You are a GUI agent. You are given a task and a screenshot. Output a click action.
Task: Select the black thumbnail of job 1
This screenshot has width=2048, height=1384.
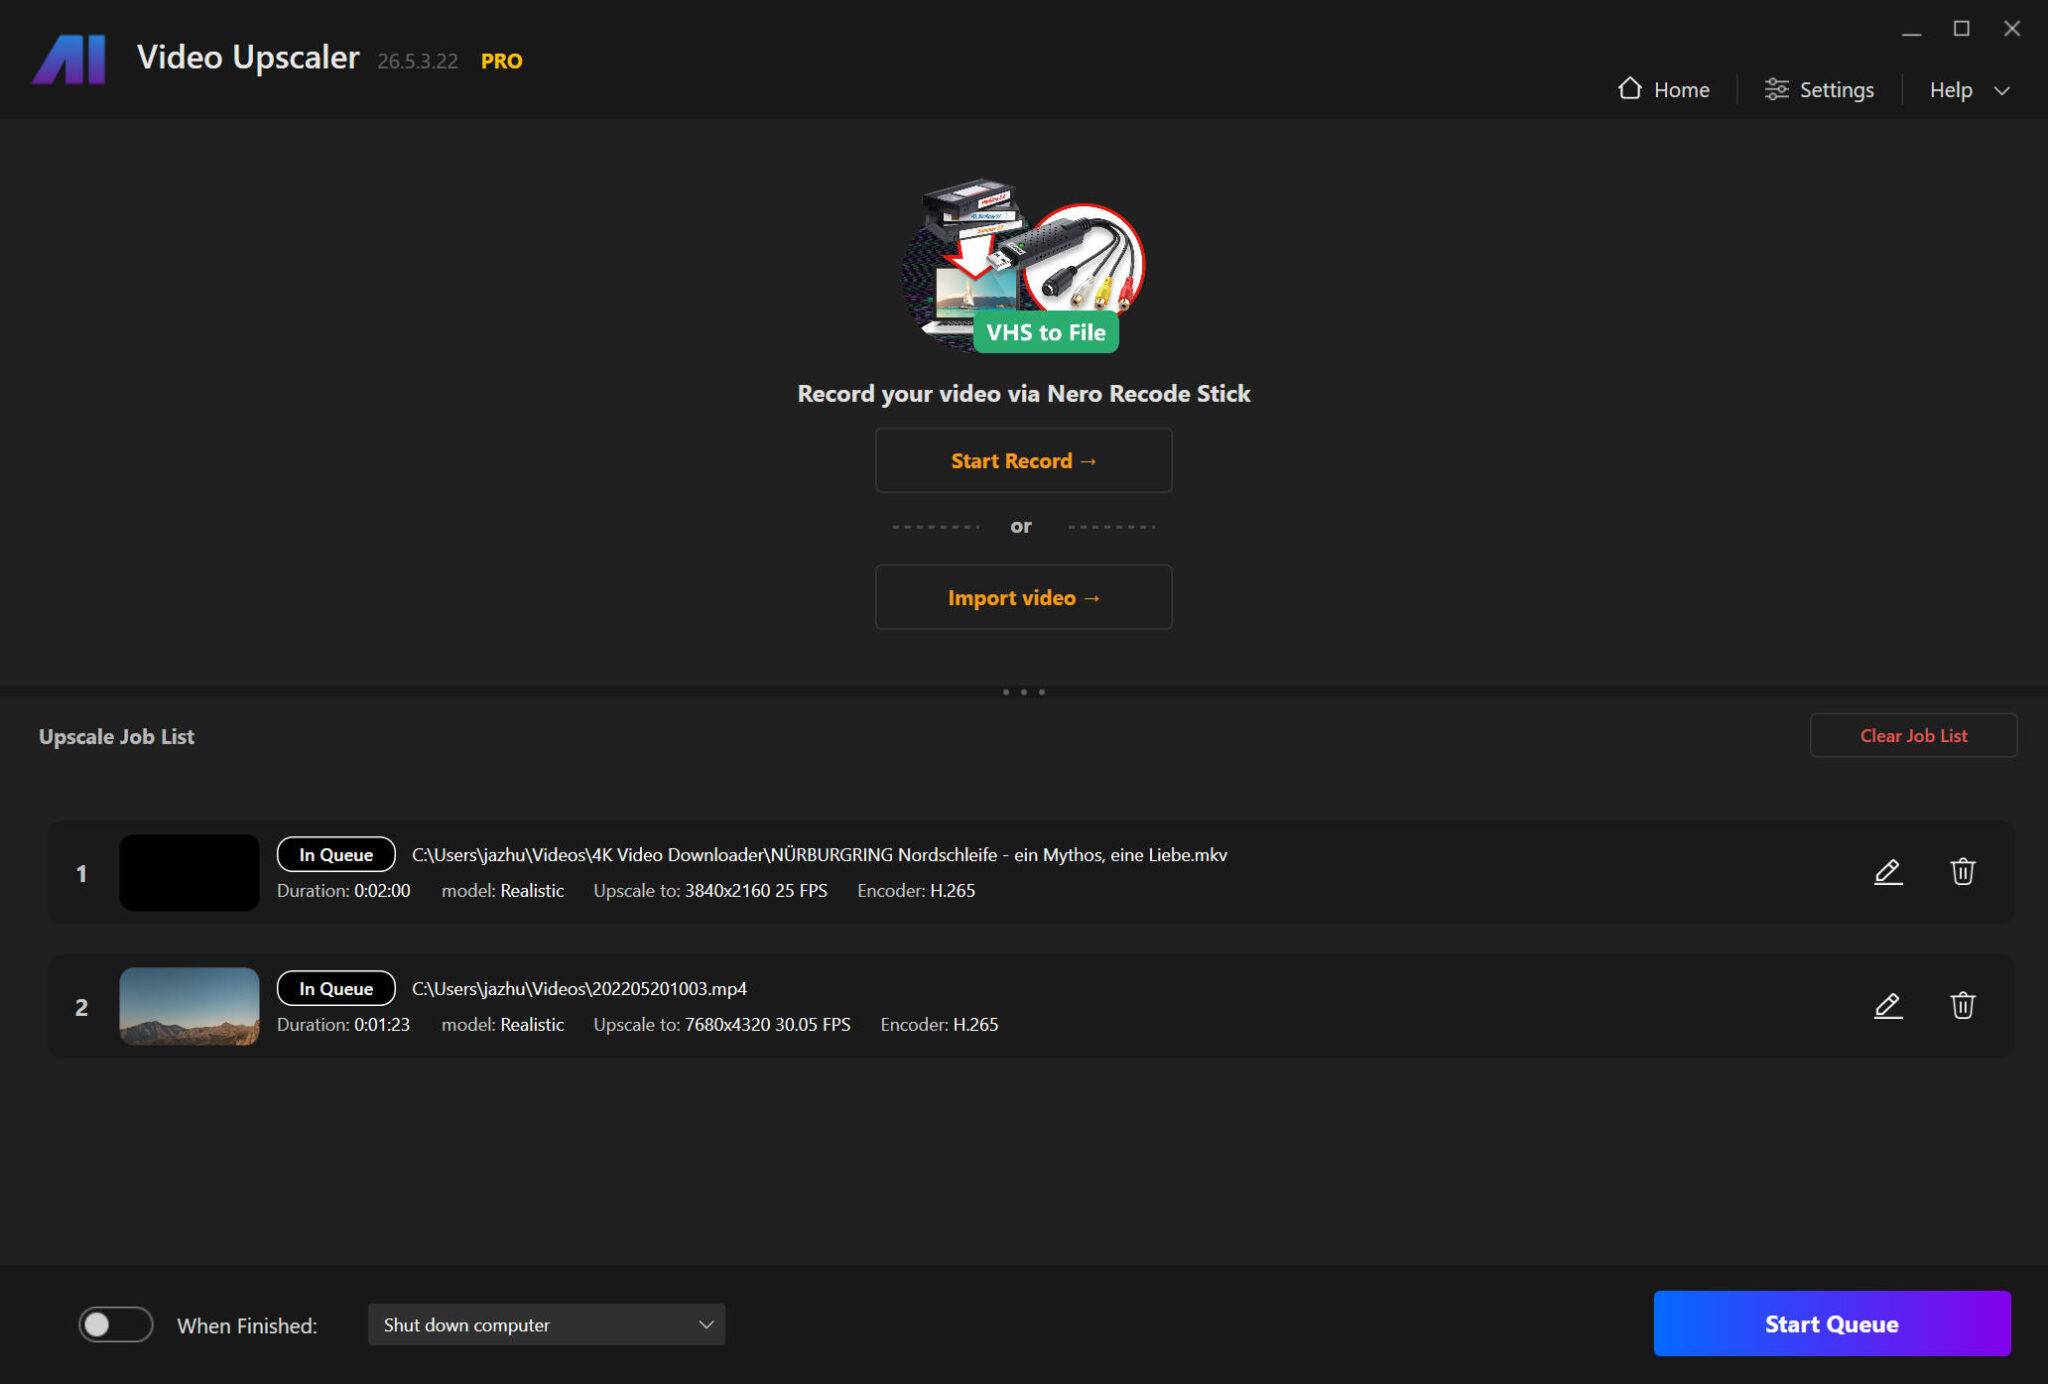point(189,873)
